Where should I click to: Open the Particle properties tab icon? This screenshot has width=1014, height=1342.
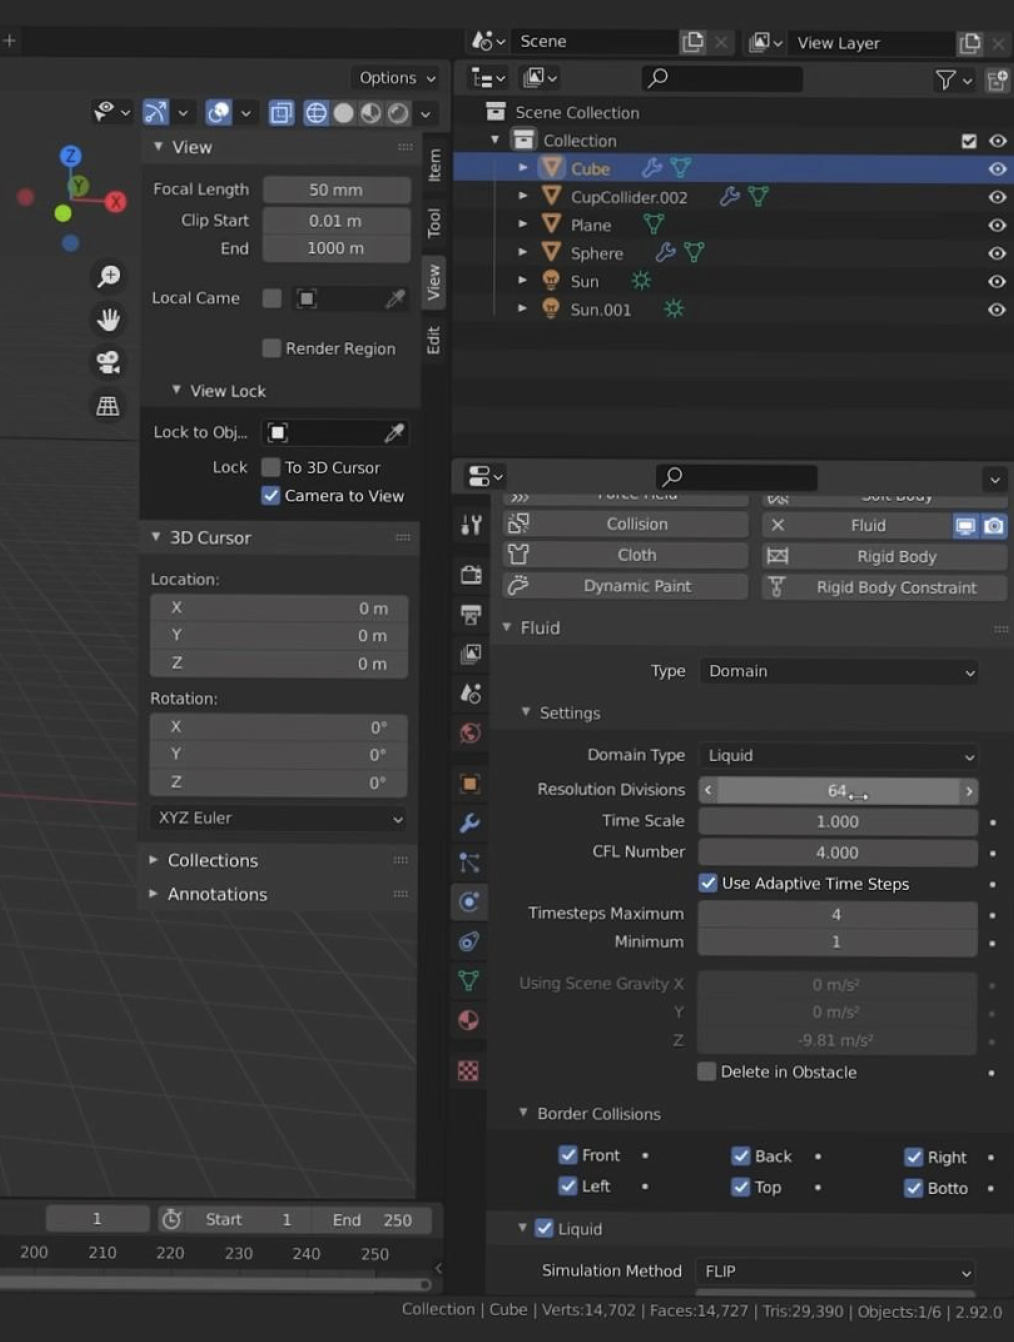click(x=470, y=862)
